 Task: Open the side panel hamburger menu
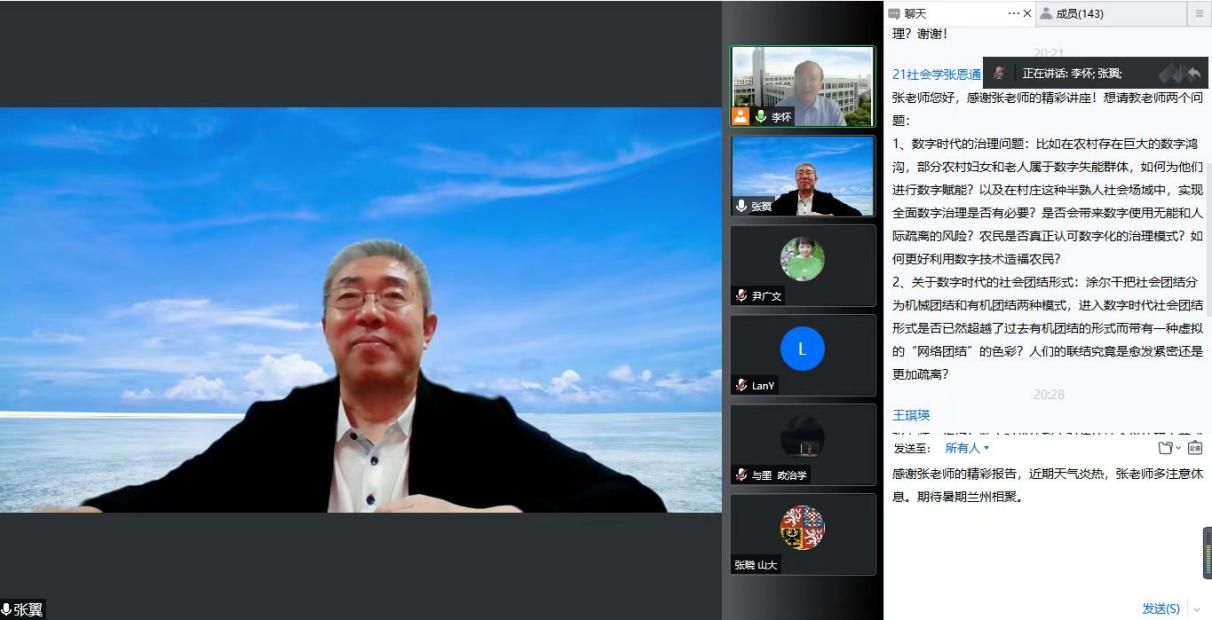point(1199,14)
